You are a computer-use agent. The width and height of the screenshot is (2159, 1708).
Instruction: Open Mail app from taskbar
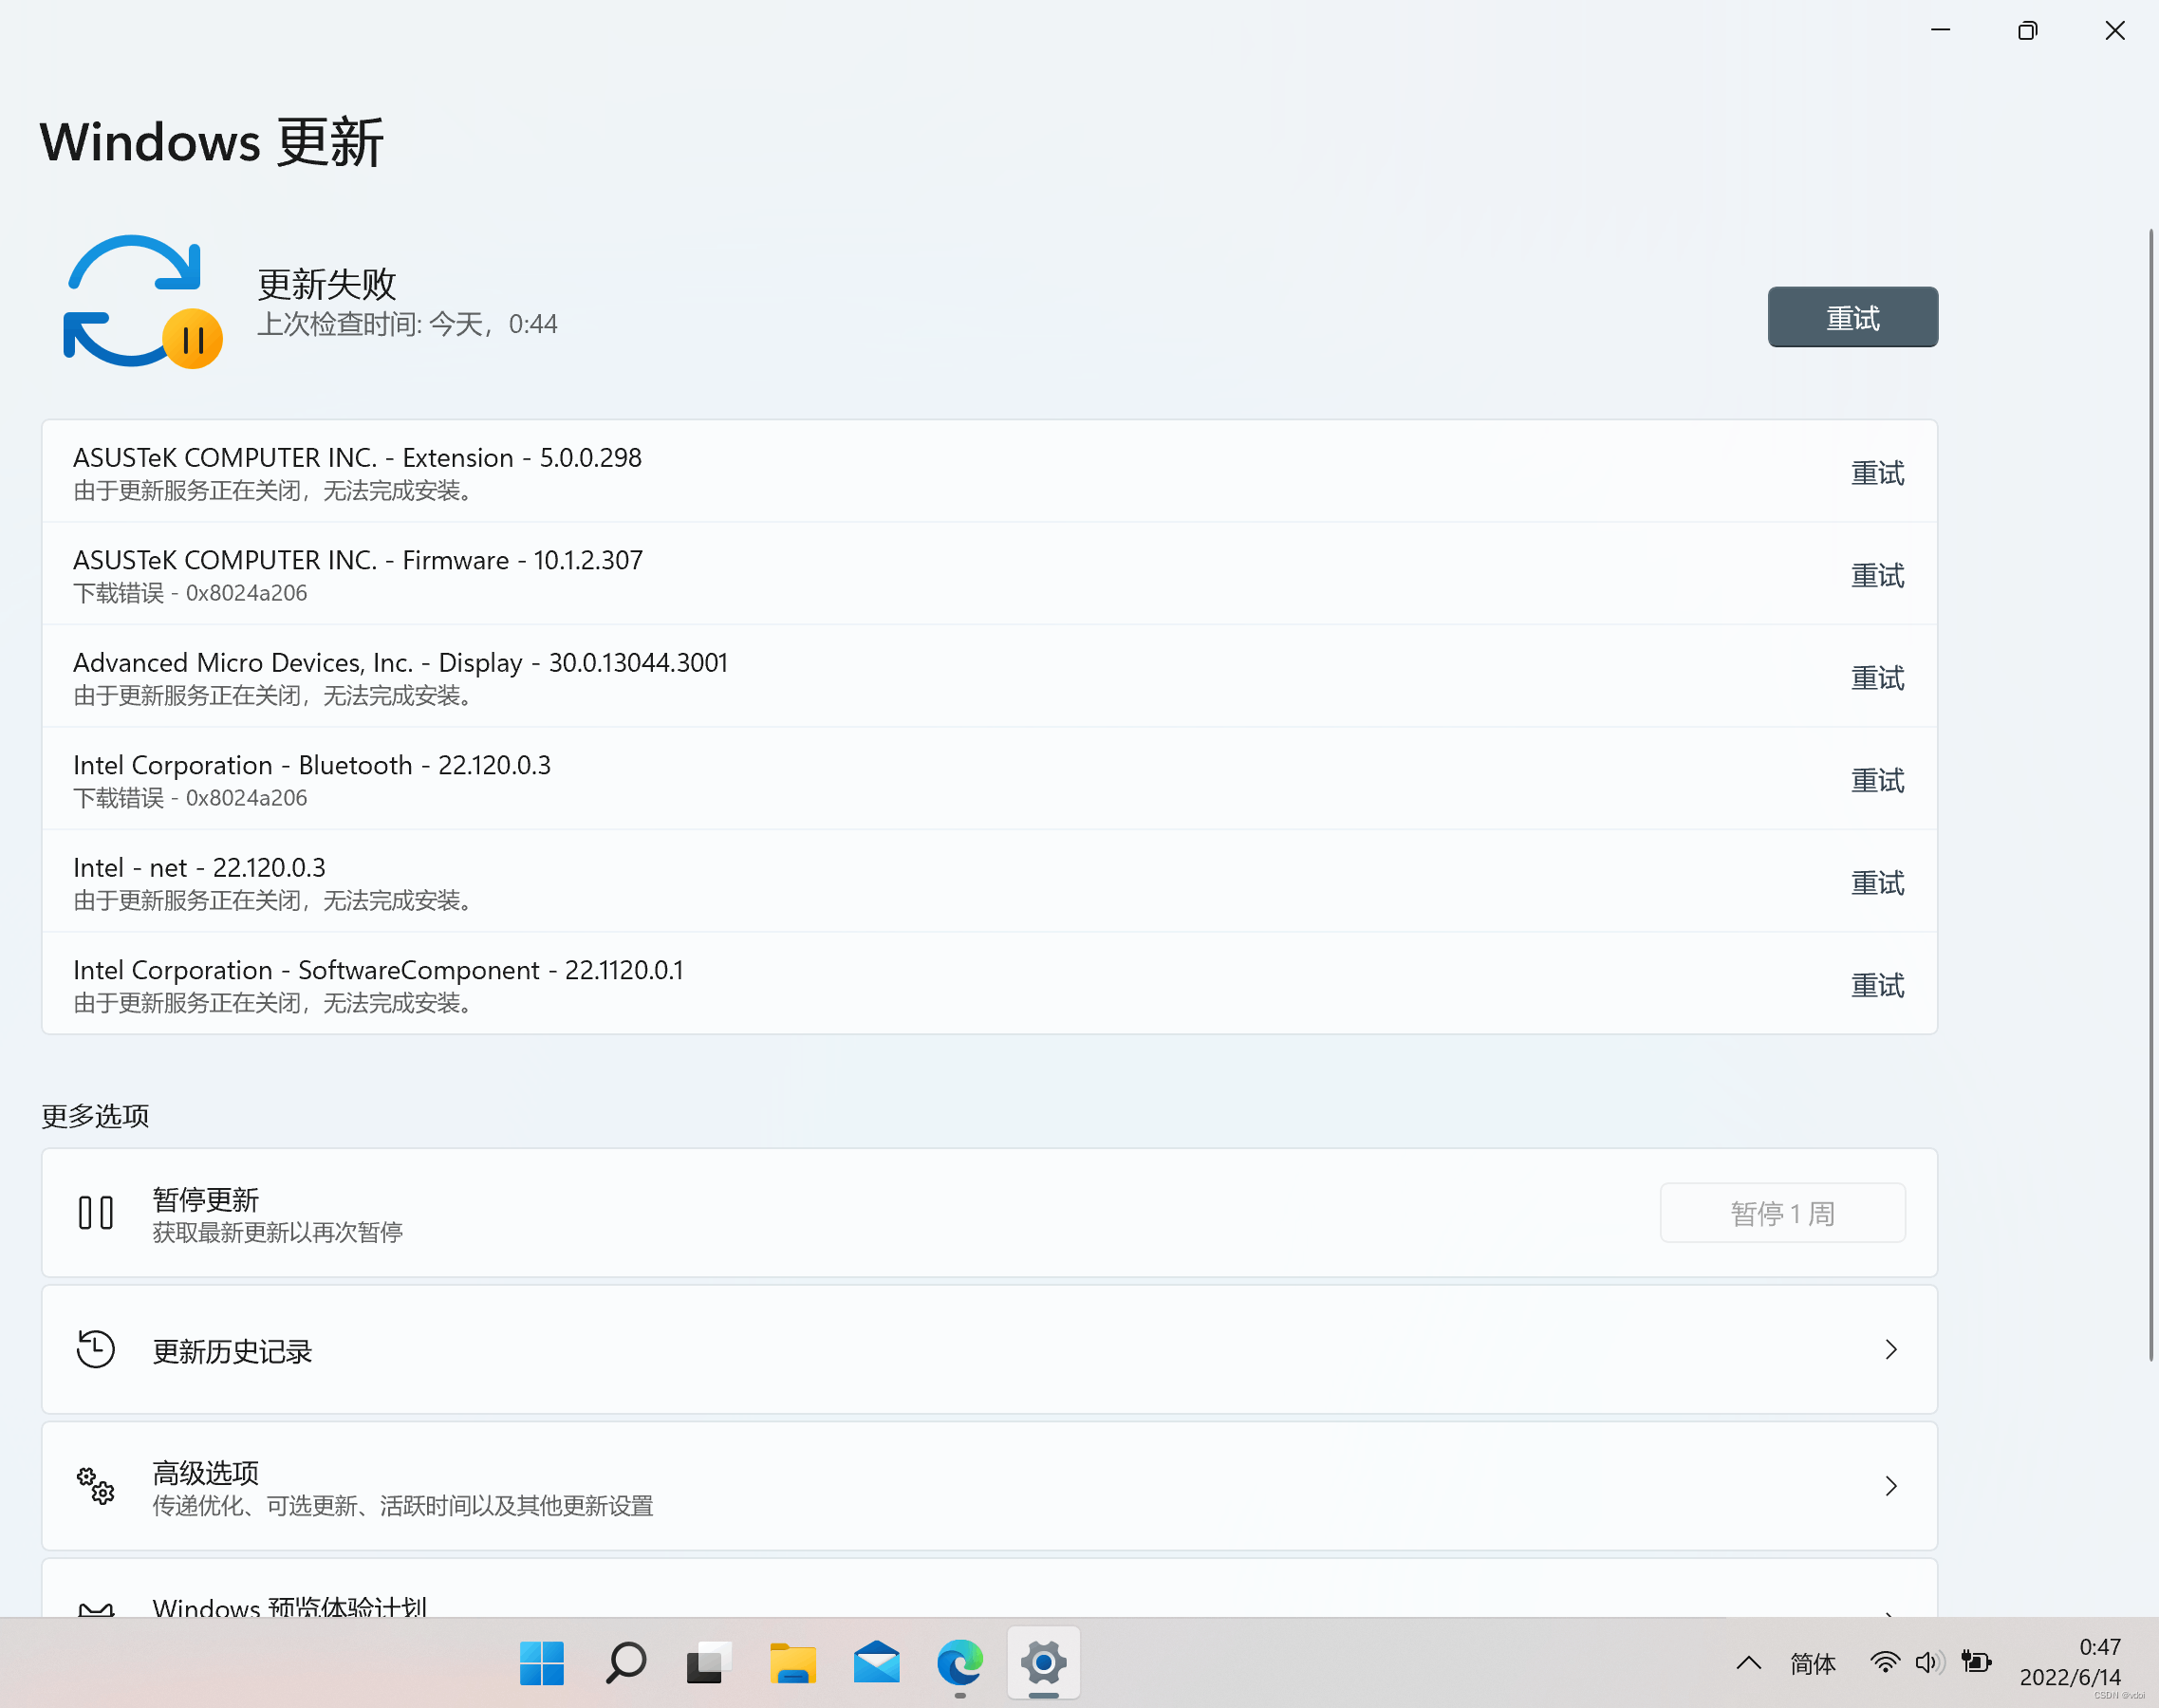tap(877, 1663)
